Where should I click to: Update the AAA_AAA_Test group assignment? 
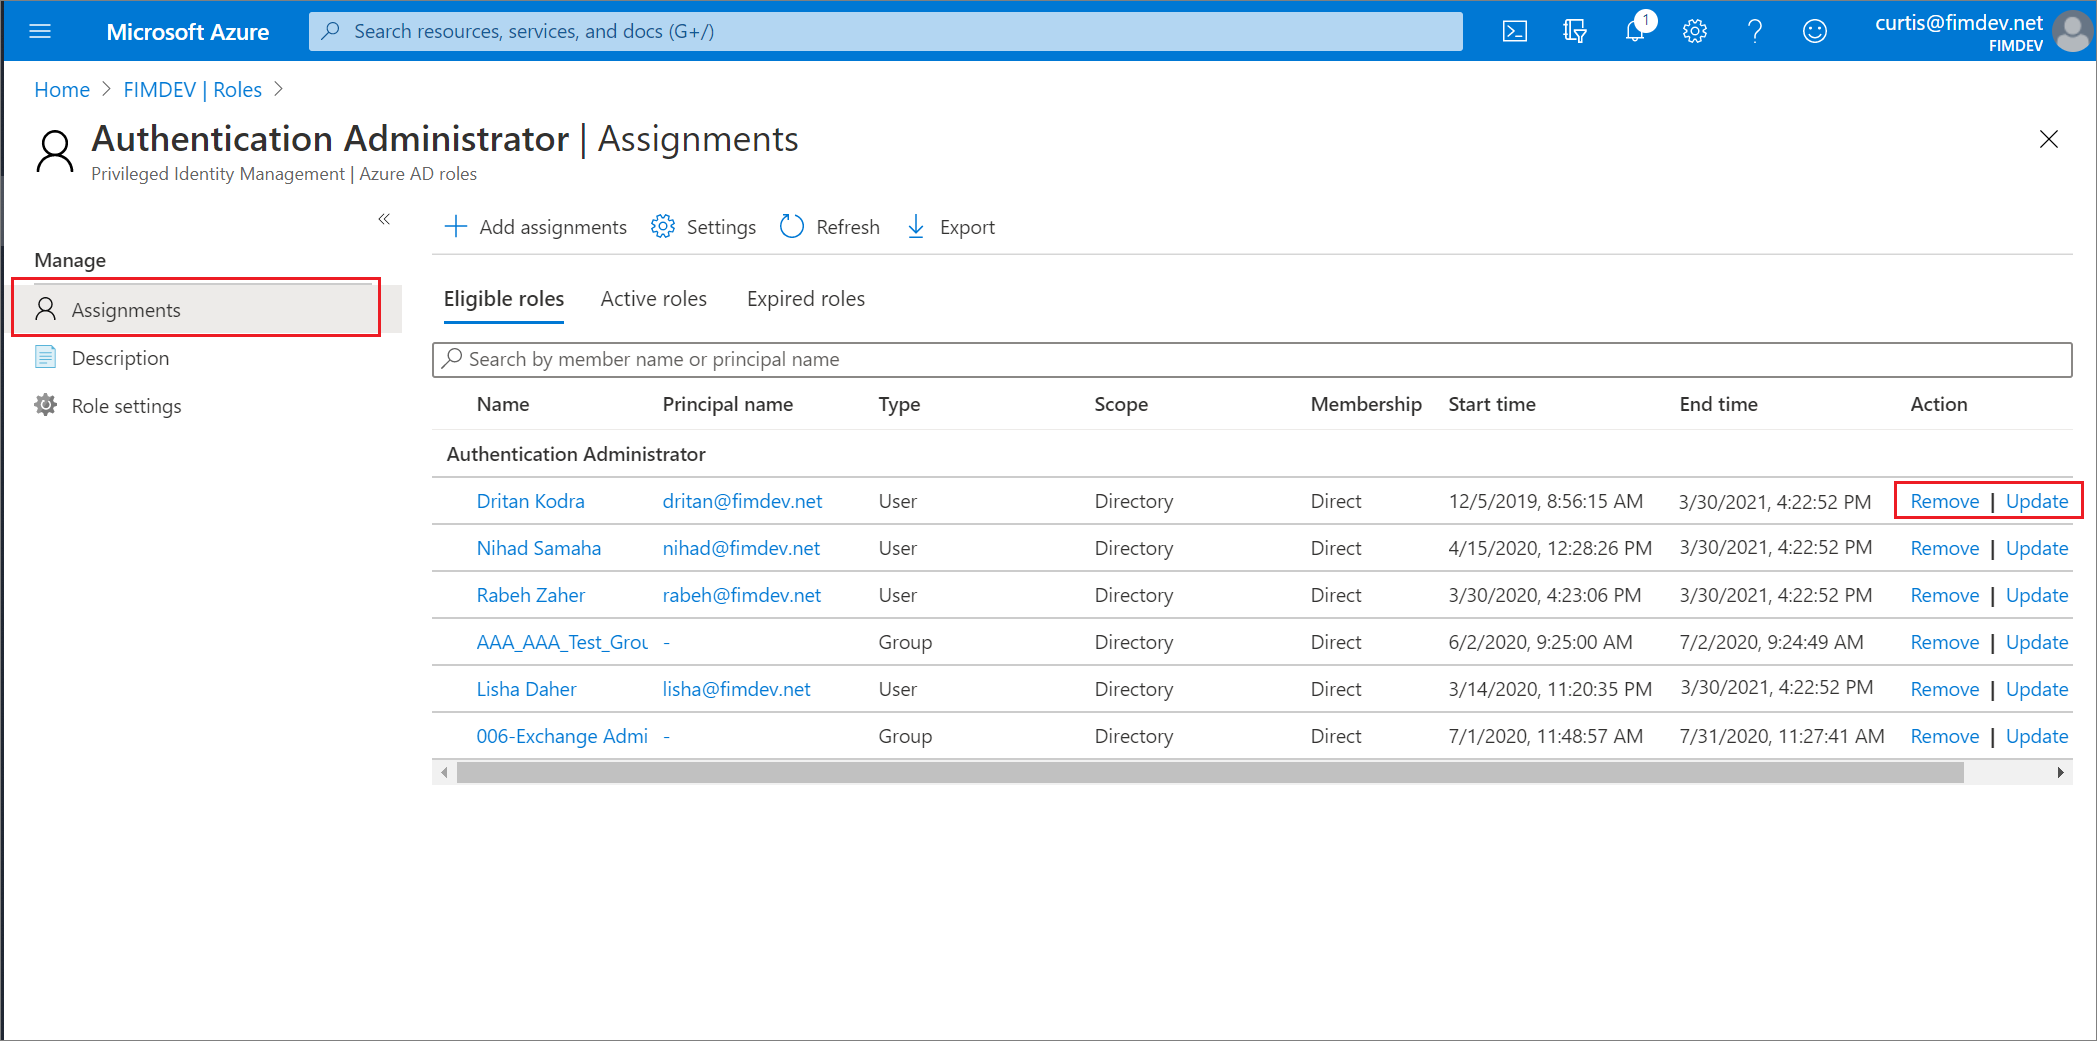[x=2037, y=642]
